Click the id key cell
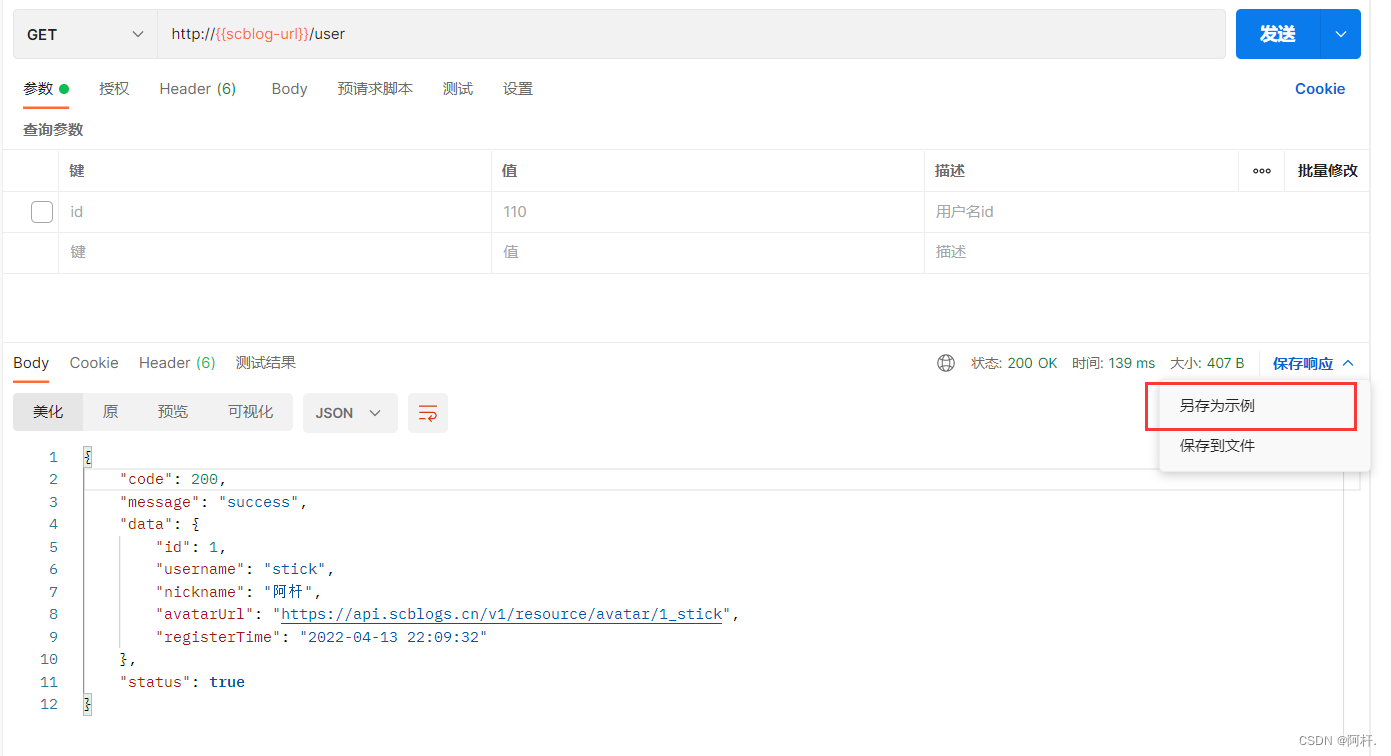This screenshot has width=1391, height=756. tap(275, 212)
